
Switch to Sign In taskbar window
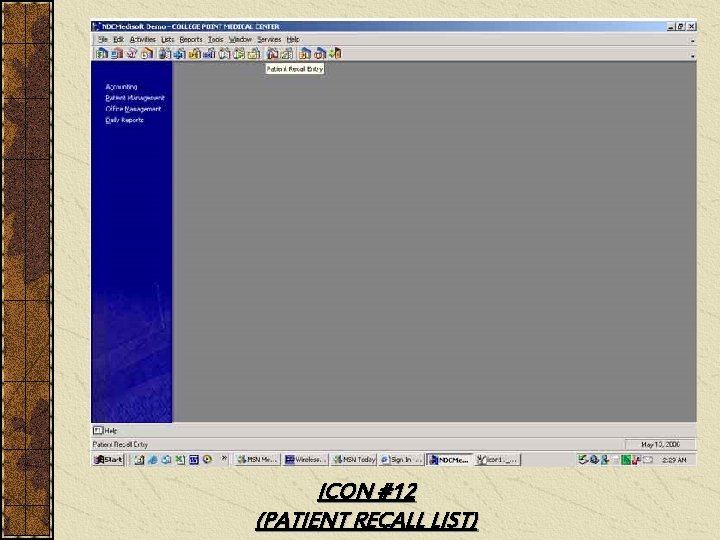pyautogui.click(x=401, y=460)
